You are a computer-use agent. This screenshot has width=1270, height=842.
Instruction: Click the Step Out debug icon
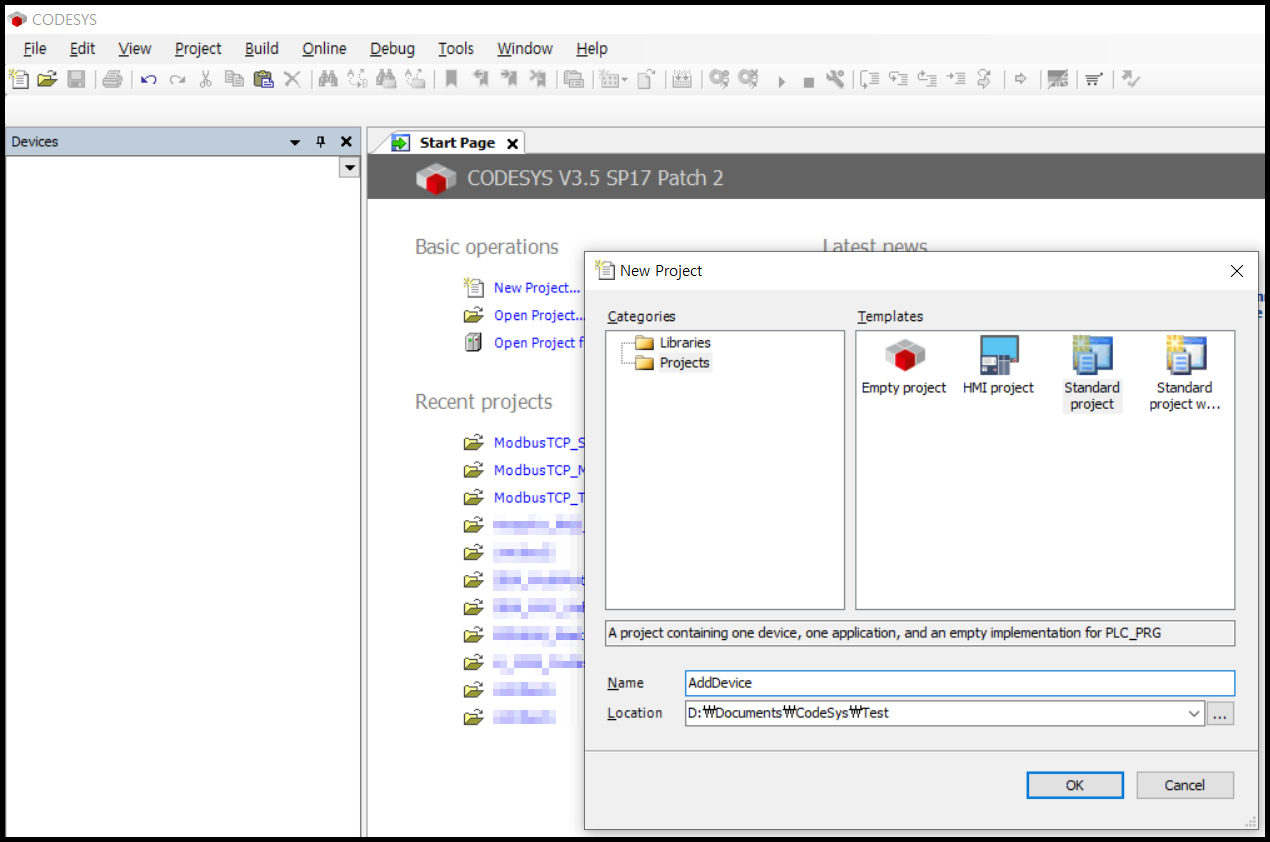pyautogui.click(x=928, y=79)
